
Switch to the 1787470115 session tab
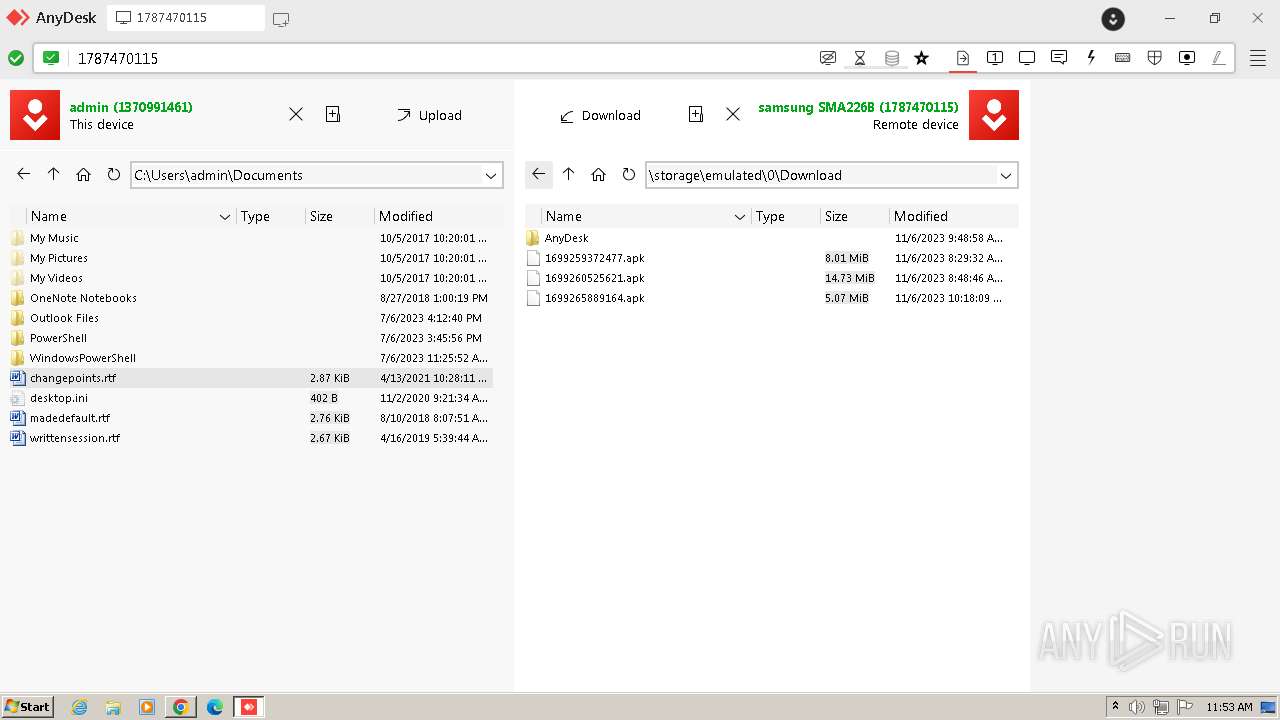coord(185,18)
